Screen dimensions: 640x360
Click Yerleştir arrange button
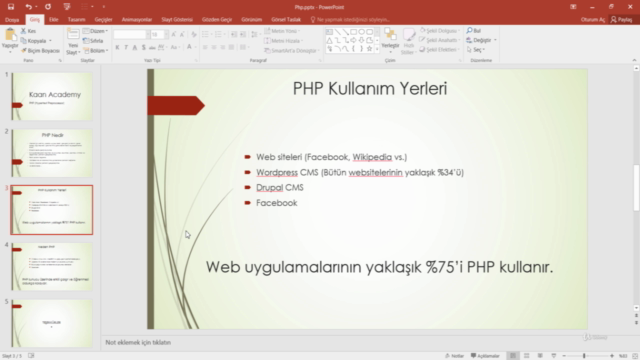coord(390,41)
